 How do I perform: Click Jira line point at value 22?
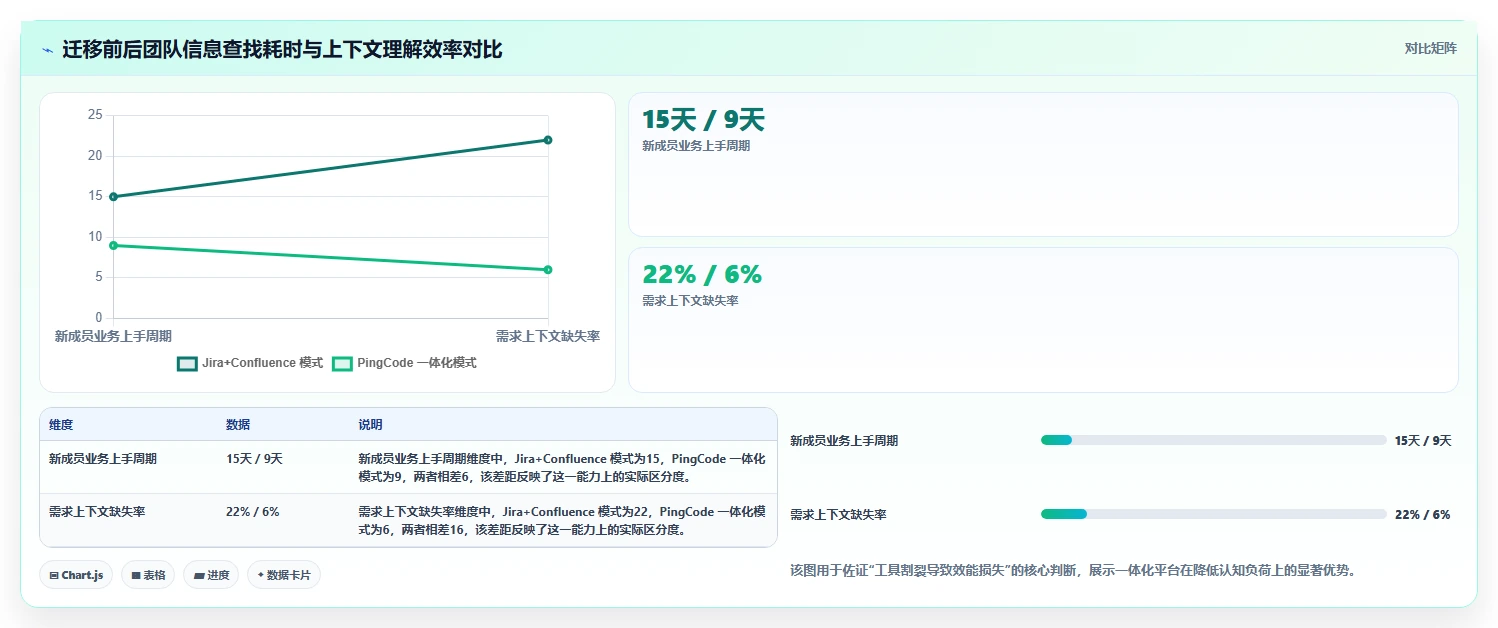tap(548, 140)
